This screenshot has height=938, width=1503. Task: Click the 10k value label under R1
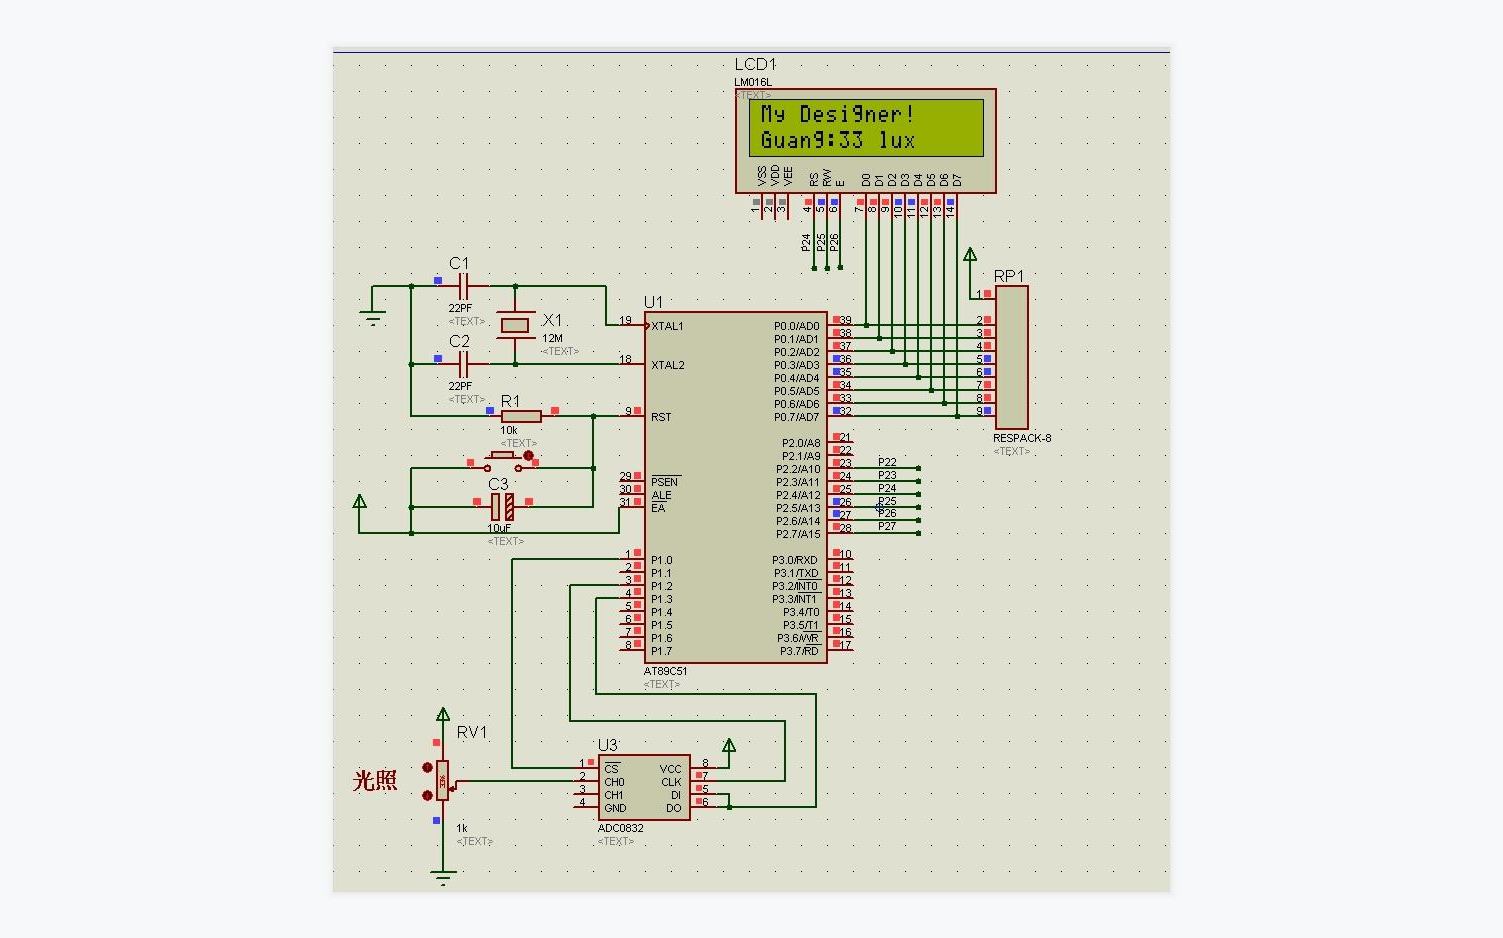pyautogui.click(x=509, y=430)
